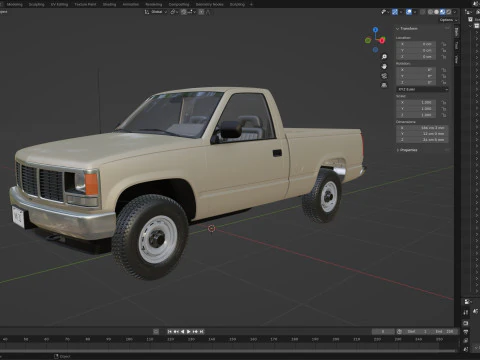The width and height of the screenshot is (480, 360).
Task: Open the UV Editing workspace tab
Action: tap(59, 4)
